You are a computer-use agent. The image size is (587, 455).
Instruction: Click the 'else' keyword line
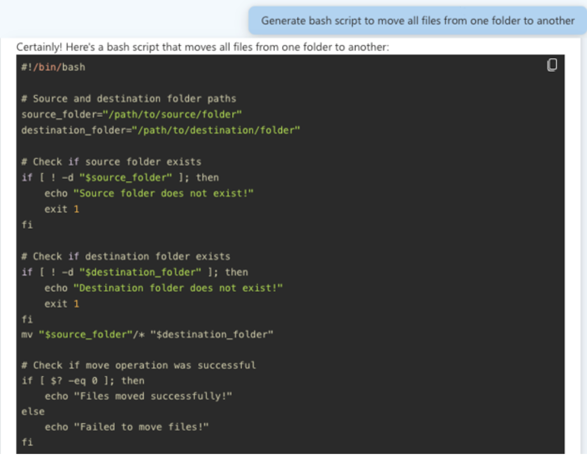33,412
